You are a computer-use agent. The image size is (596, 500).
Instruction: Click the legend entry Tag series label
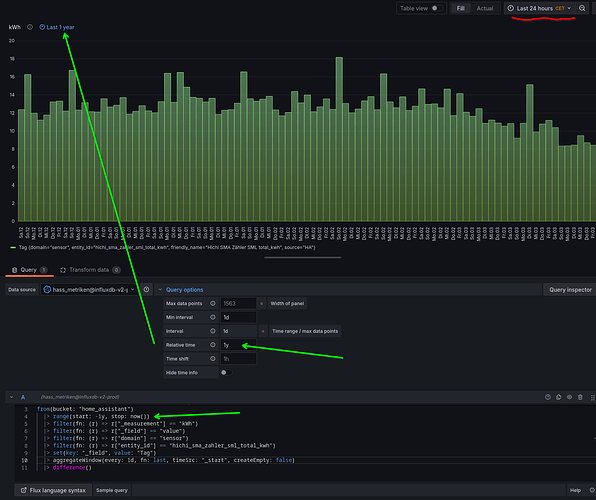coord(167,248)
